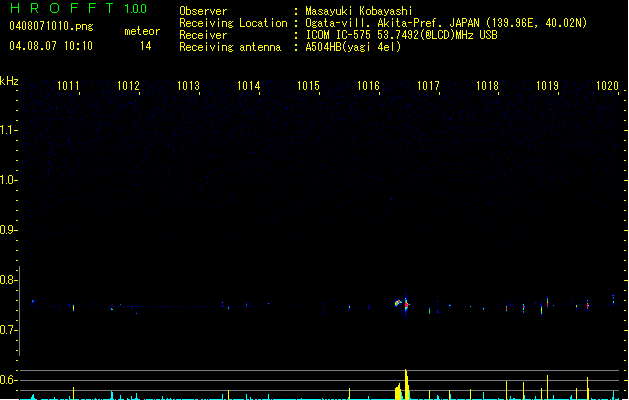The image size is (629, 400).
Task: Click the kHz axis unit label
Action: [x=9, y=81]
